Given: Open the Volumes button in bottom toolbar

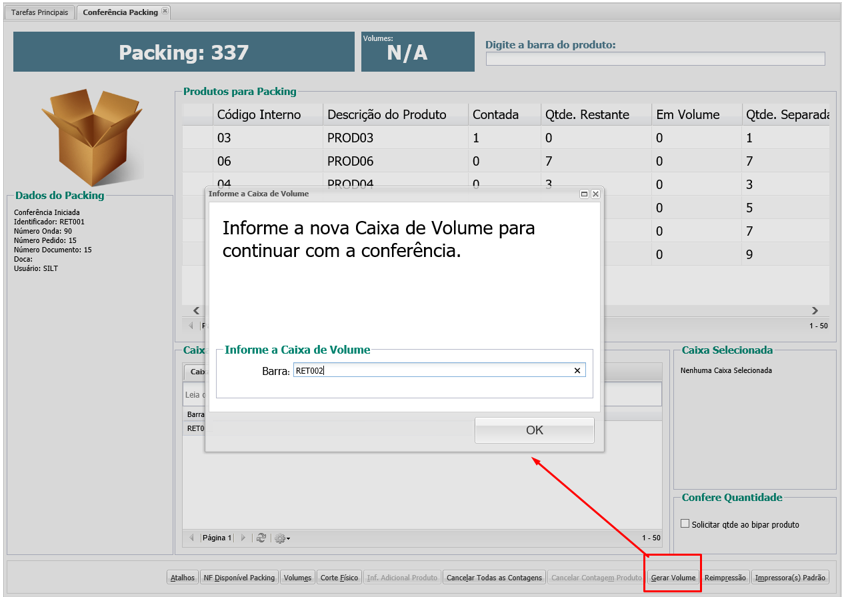Looking at the screenshot, I should [x=297, y=578].
